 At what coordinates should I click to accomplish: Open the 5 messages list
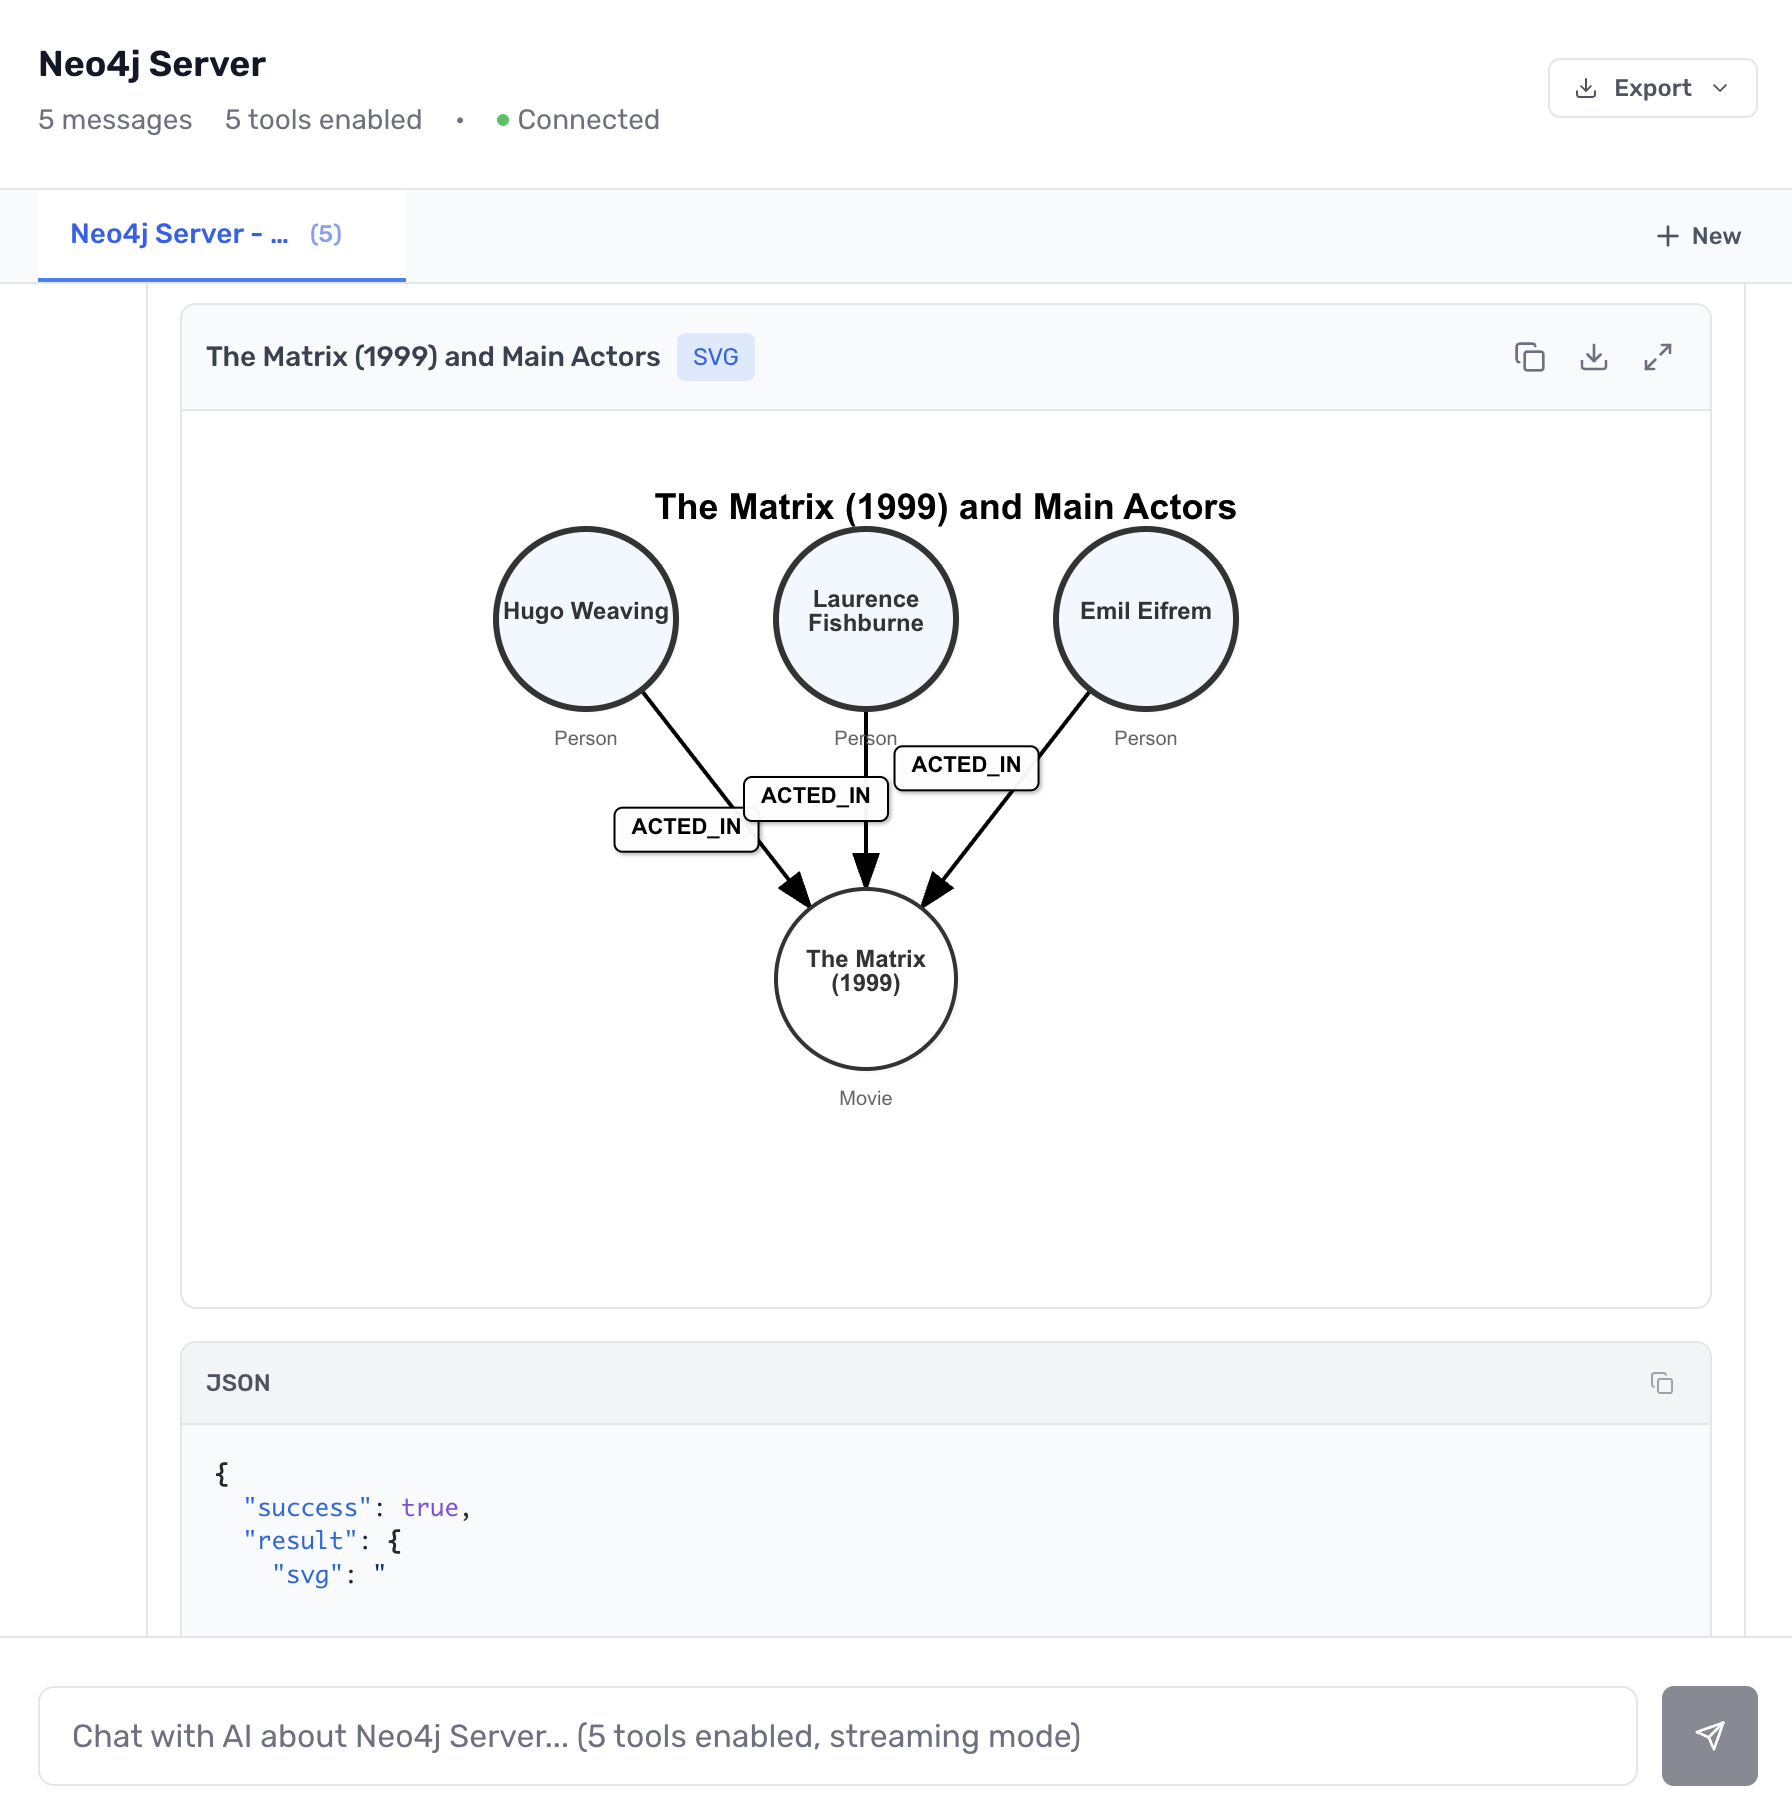114,119
